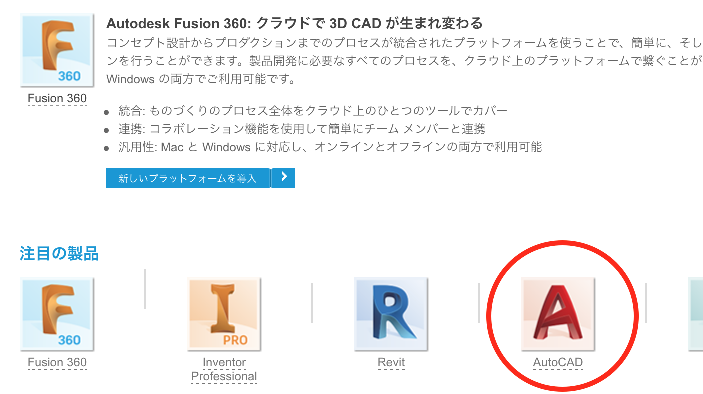Open the Fusion 360 link under the headline icon
This screenshot has width=703, height=394.
pyautogui.click(x=57, y=98)
